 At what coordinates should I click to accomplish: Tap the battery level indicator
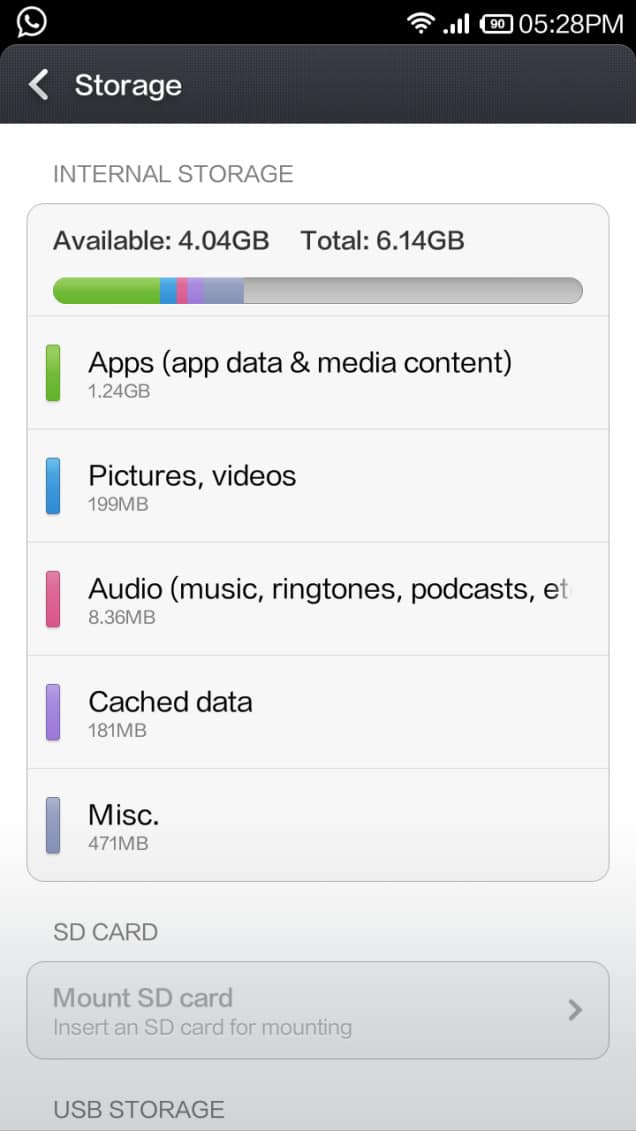(x=496, y=23)
